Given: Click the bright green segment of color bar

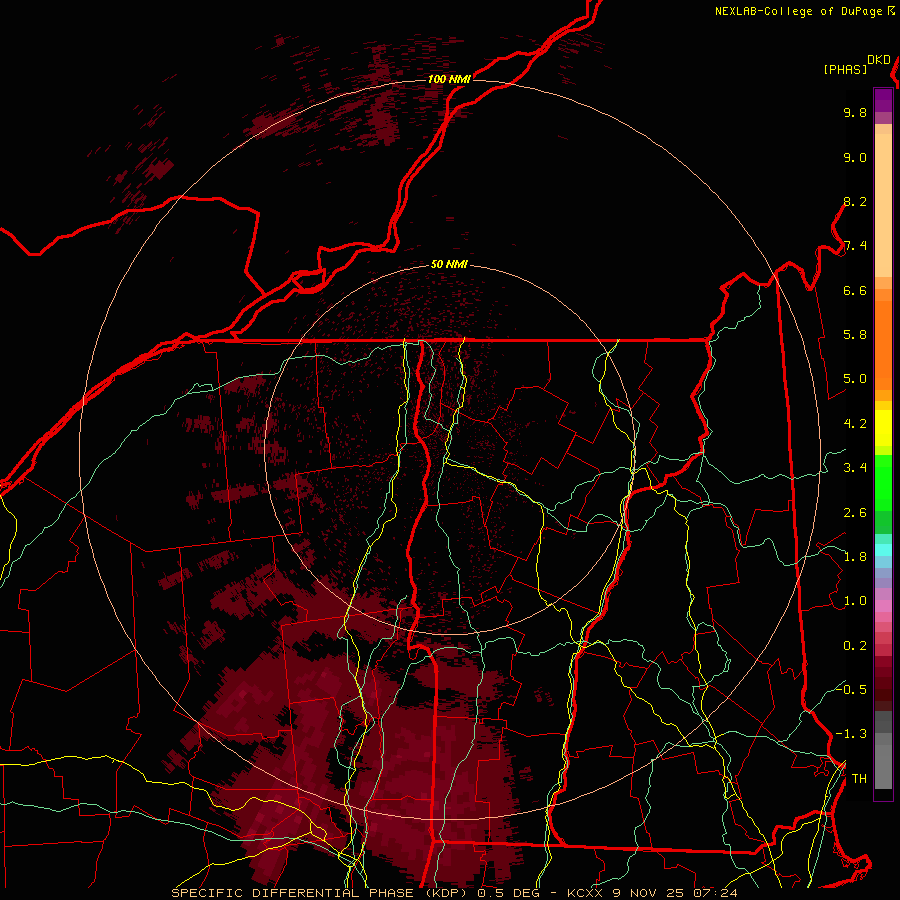Looking at the screenshot, I should [x=883, y=483].
